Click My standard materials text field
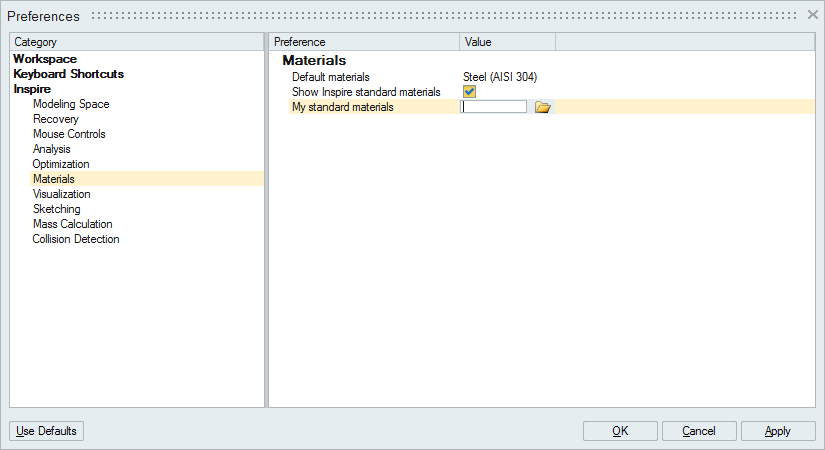 point(494,107)
